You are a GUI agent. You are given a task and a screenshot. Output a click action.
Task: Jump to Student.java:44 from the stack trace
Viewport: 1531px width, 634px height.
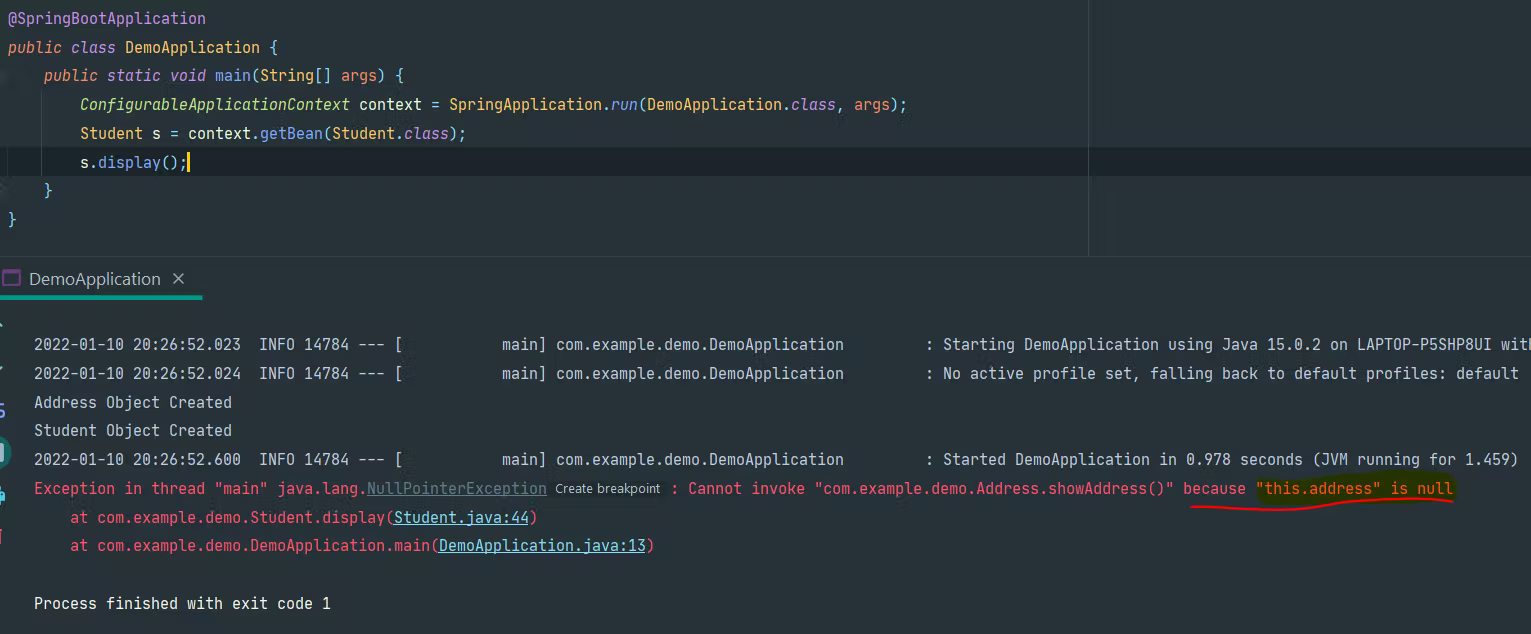click(x=465, y=517)
